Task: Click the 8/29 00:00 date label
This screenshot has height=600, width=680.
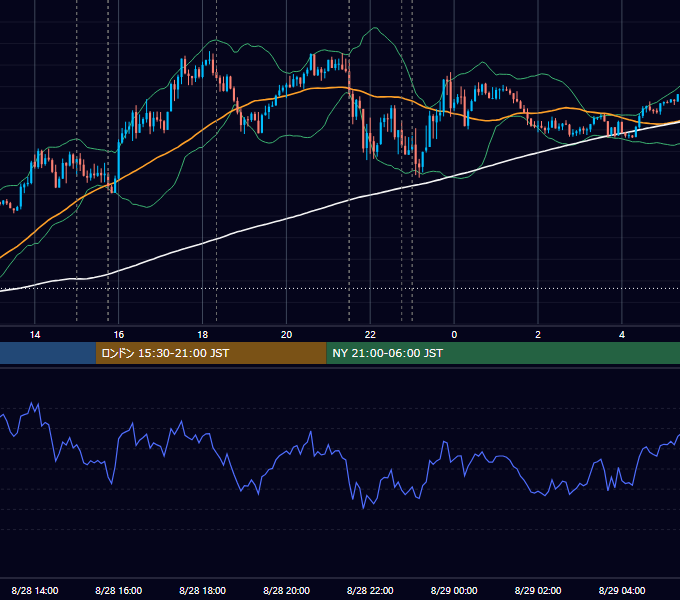Action: 454,590
